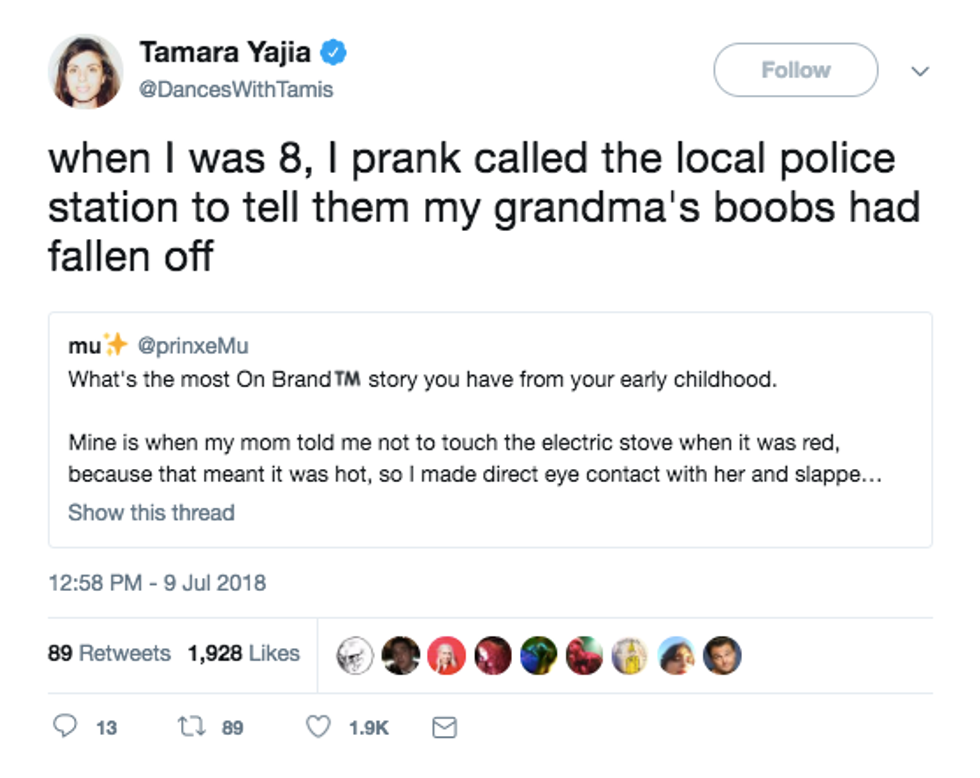This screenshot has height=778, width=980.
Task: View the 89 Retweets list
Action: tap(110, 653)
